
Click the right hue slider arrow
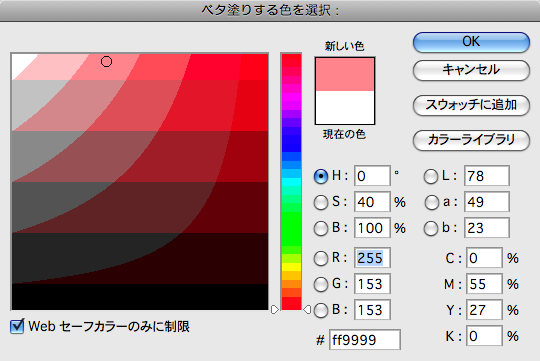click(307, 309)
